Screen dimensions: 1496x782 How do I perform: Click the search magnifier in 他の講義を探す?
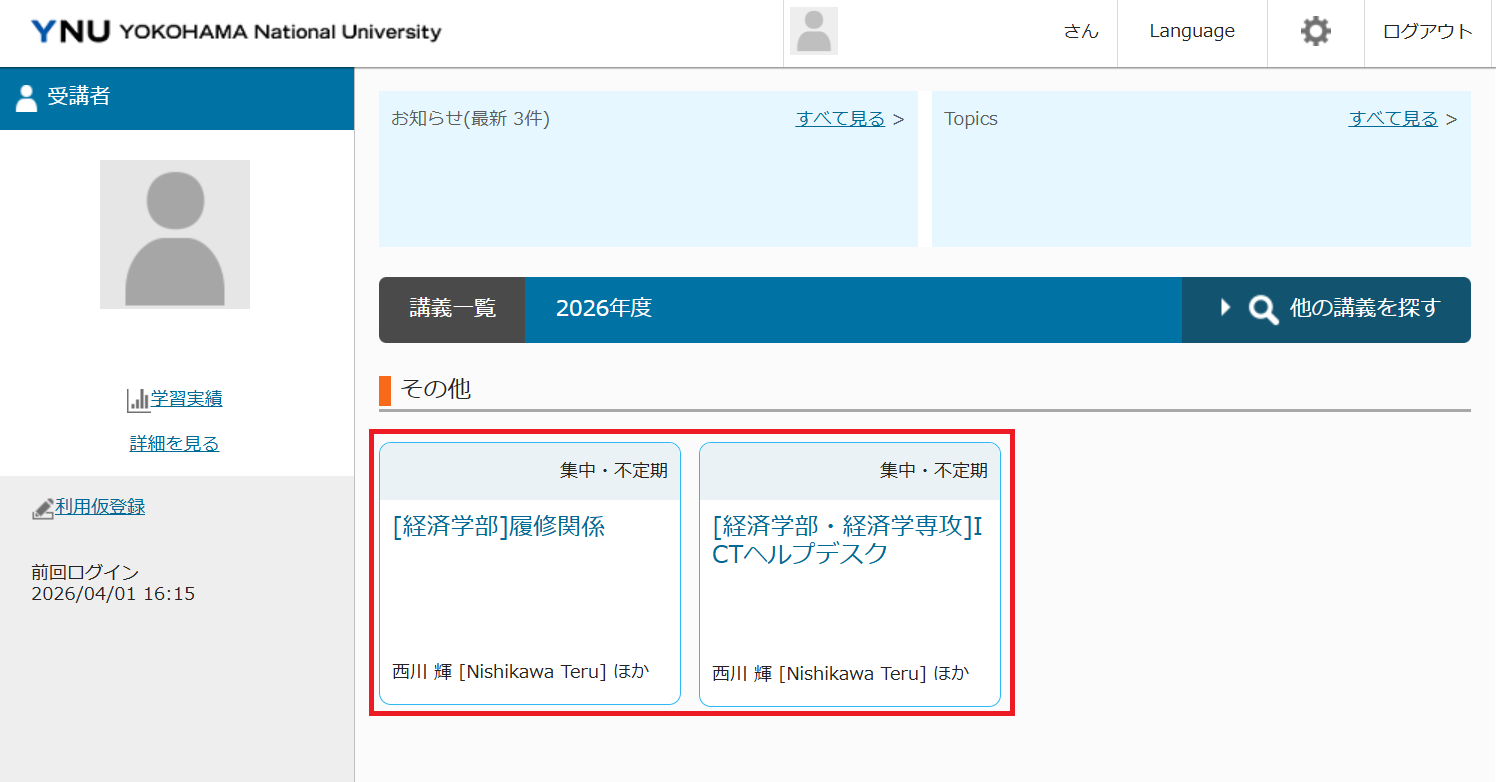pos(1262,310)
